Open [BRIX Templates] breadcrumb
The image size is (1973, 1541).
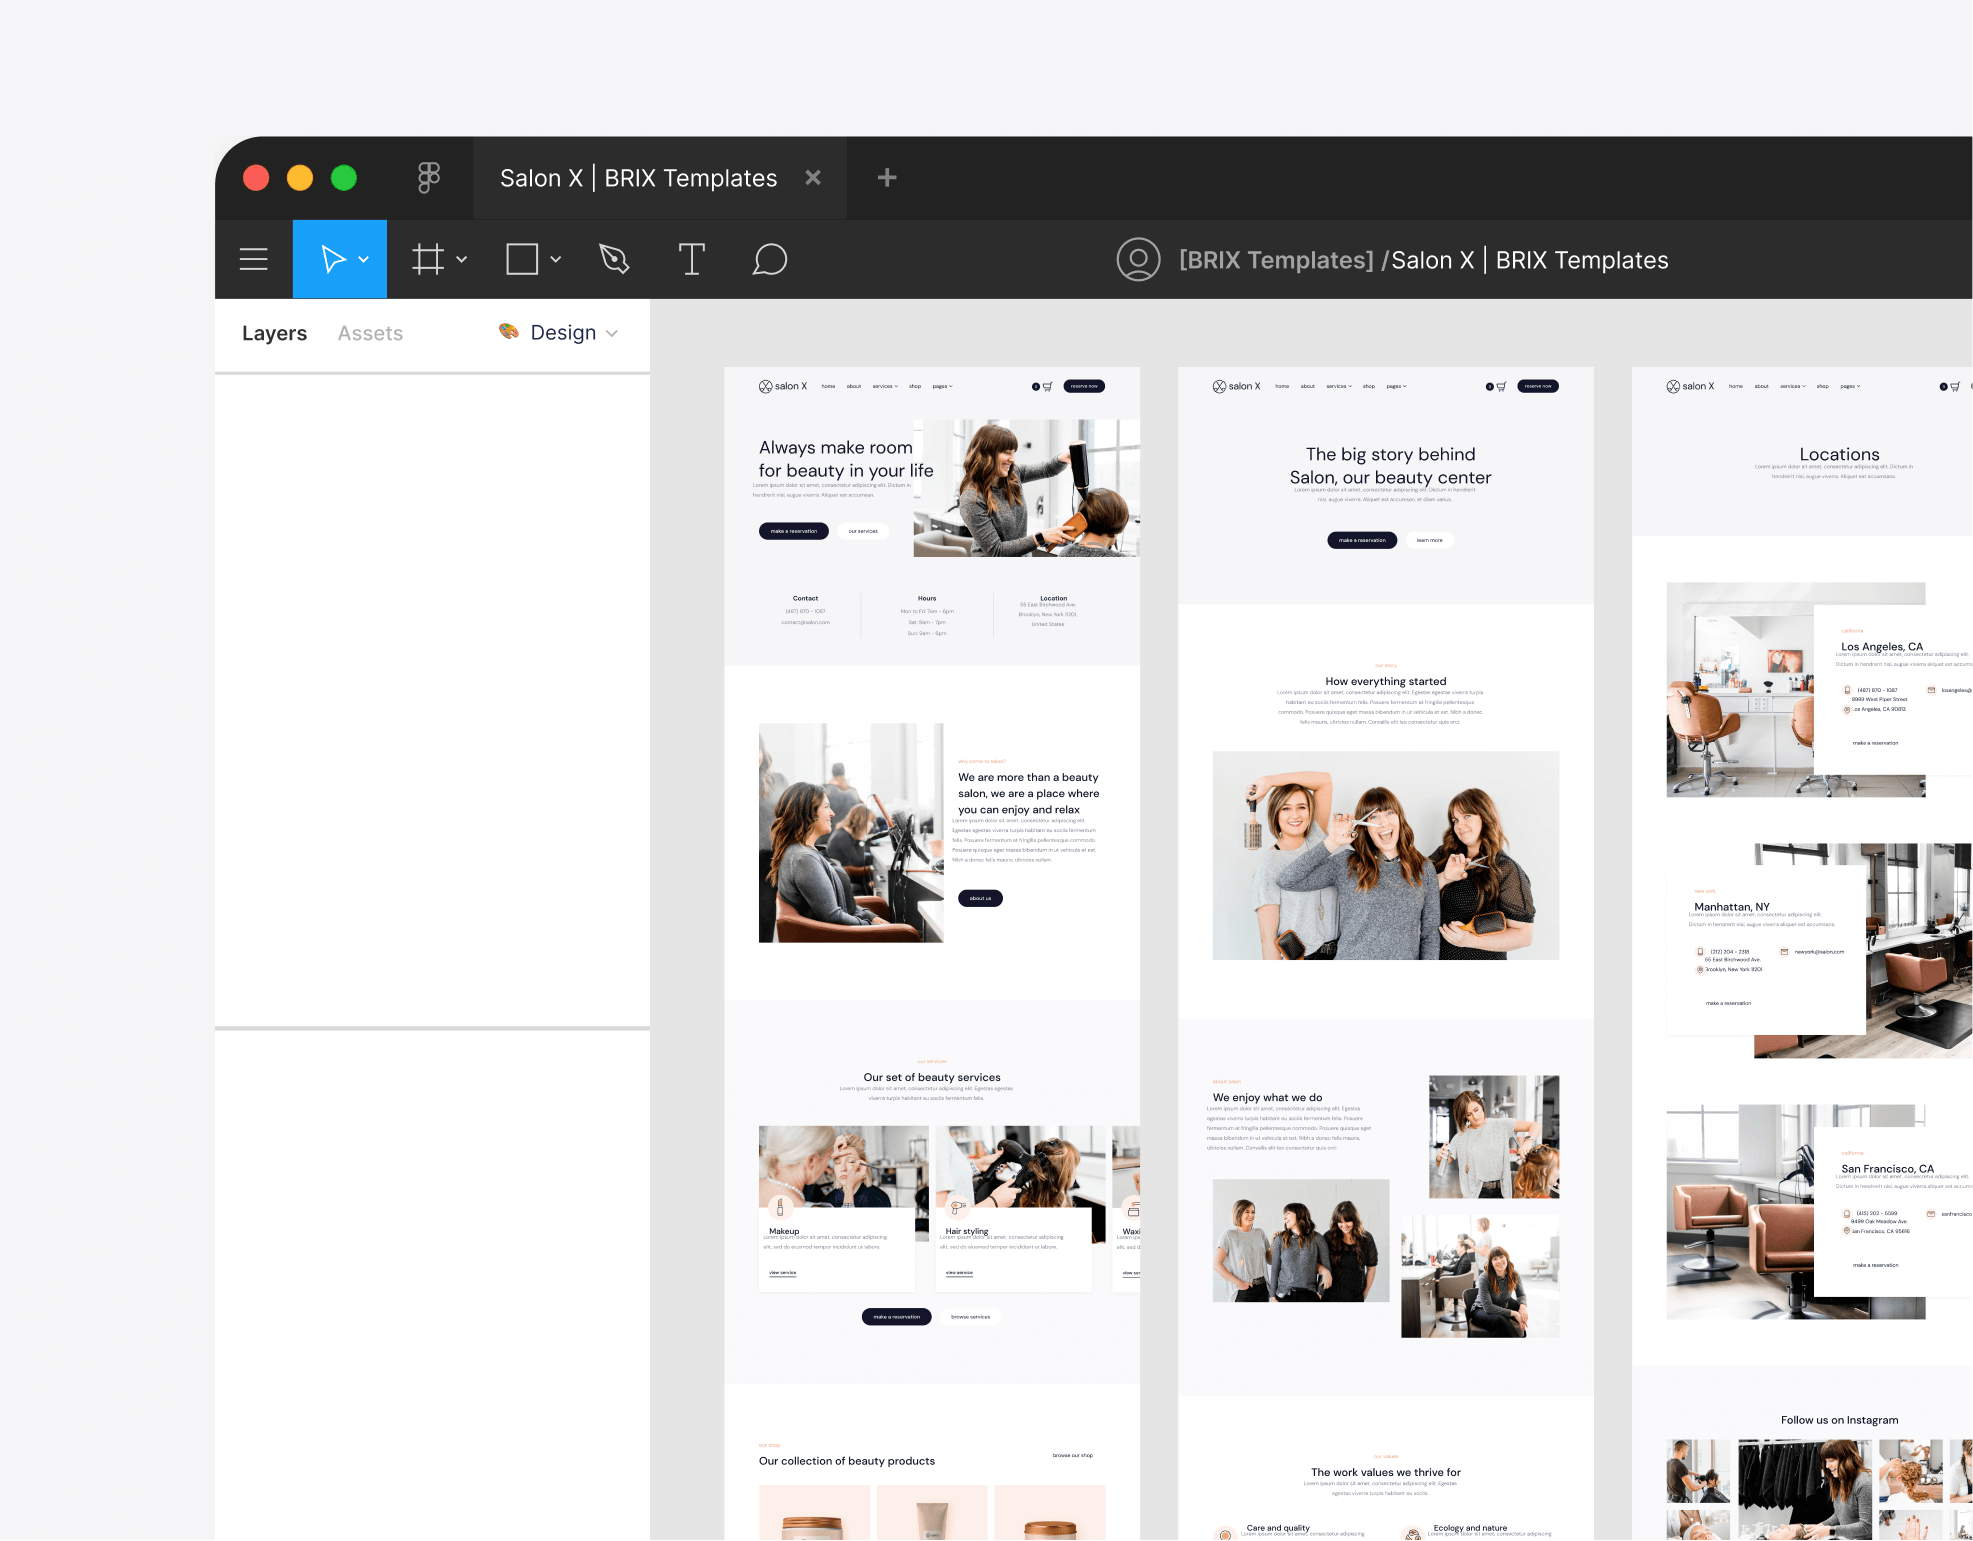1276,260
